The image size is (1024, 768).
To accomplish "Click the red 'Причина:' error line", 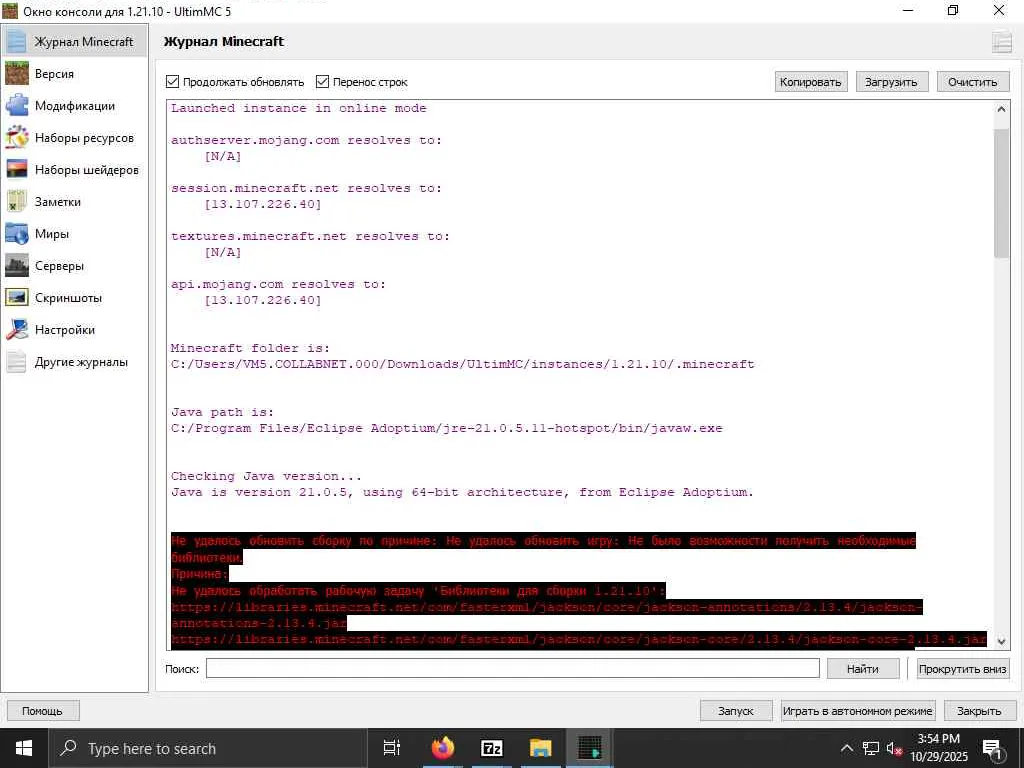I will [x=200, y=574].
